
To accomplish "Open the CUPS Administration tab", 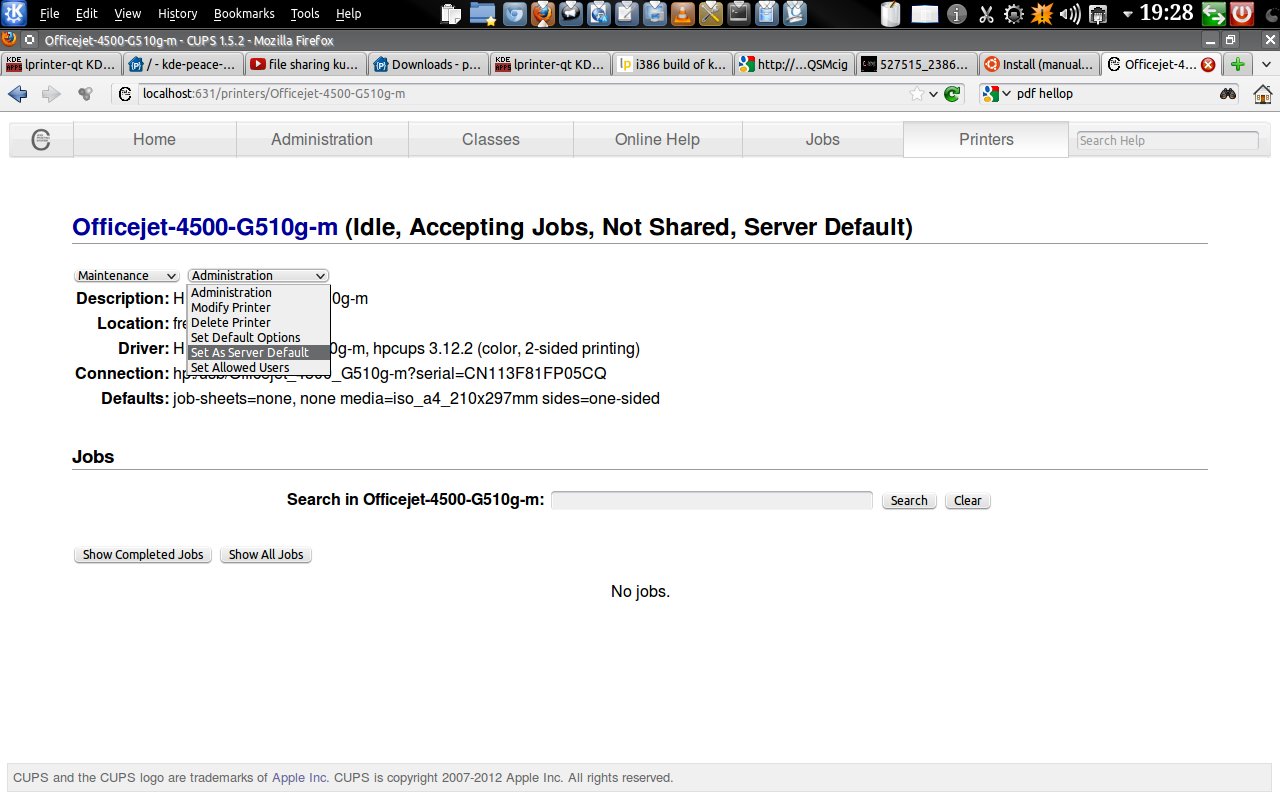I will (x=322, y=140).
